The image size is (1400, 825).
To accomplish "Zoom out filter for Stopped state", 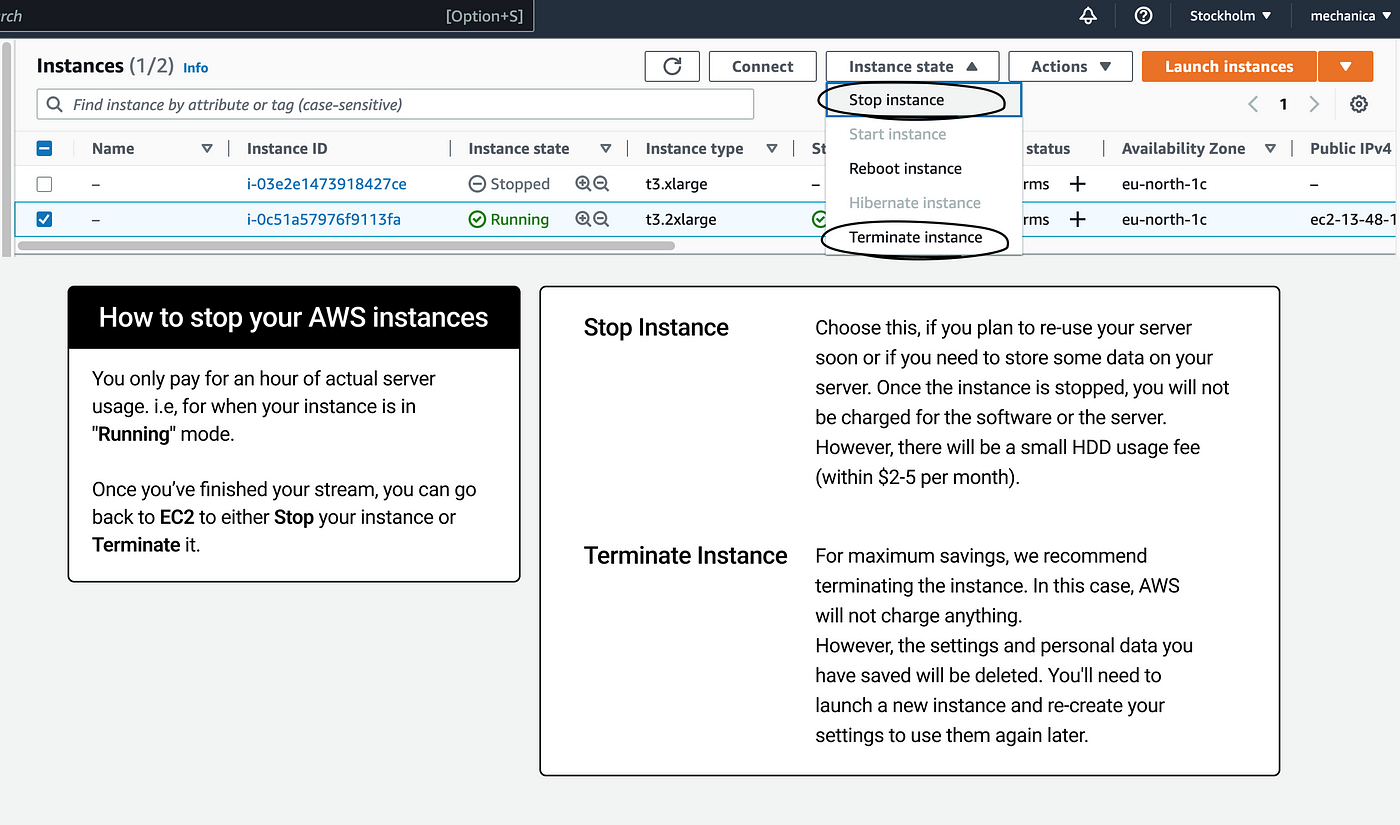I will [x=601, y=184].
